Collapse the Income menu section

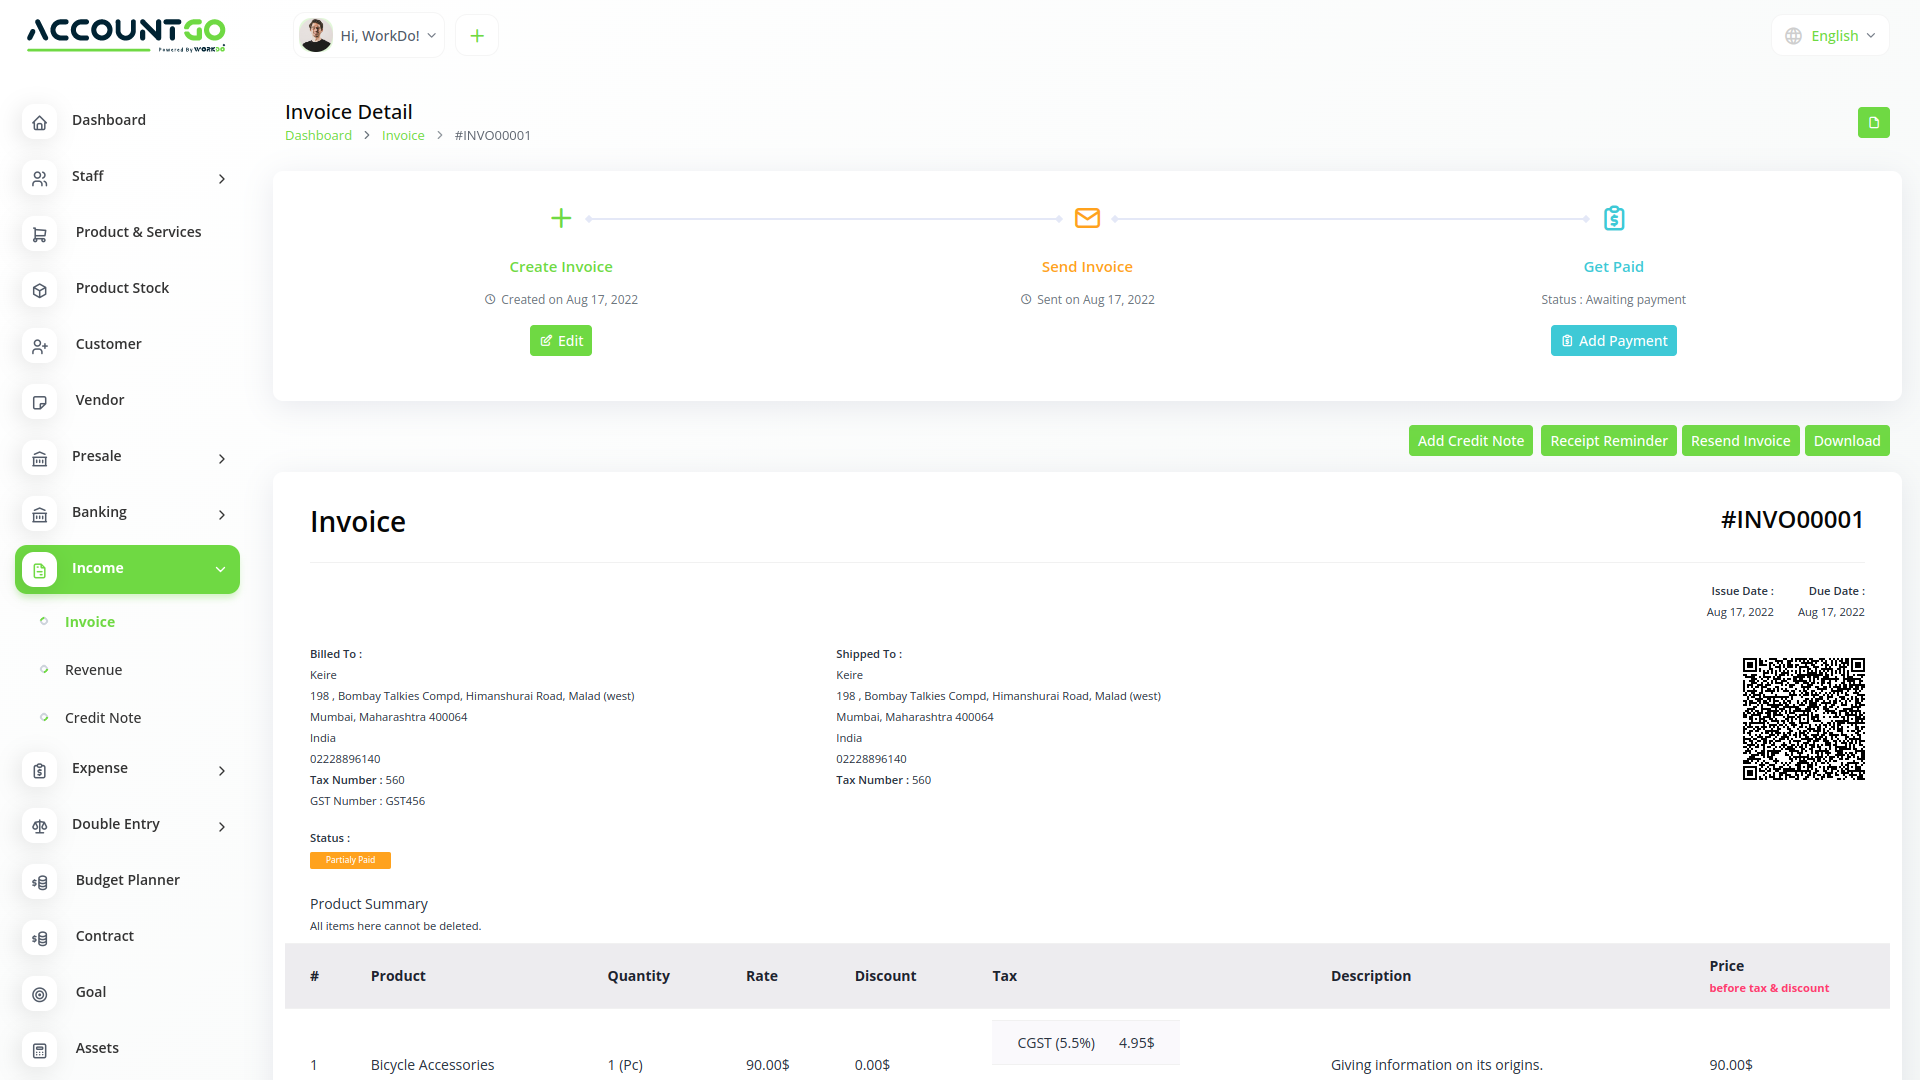click(x=219, y=569)
